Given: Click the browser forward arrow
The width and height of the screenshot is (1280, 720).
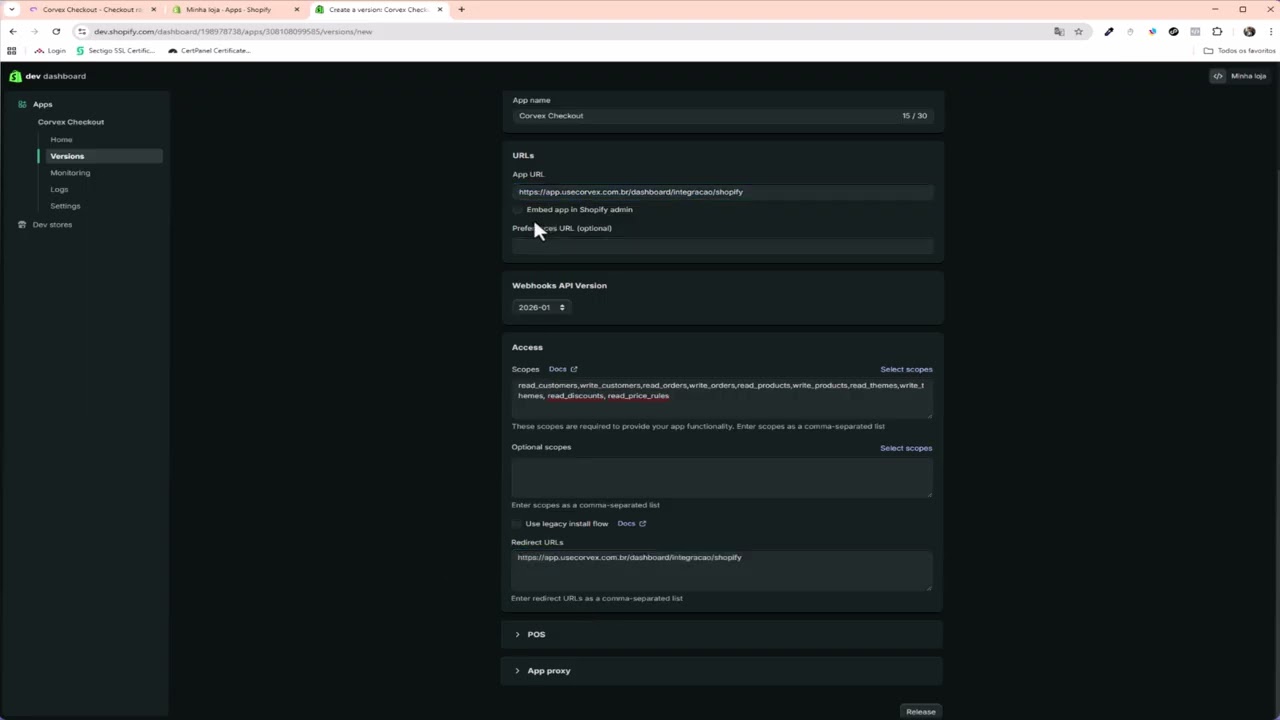Looking at the screenshot, I should click(34, 31).
